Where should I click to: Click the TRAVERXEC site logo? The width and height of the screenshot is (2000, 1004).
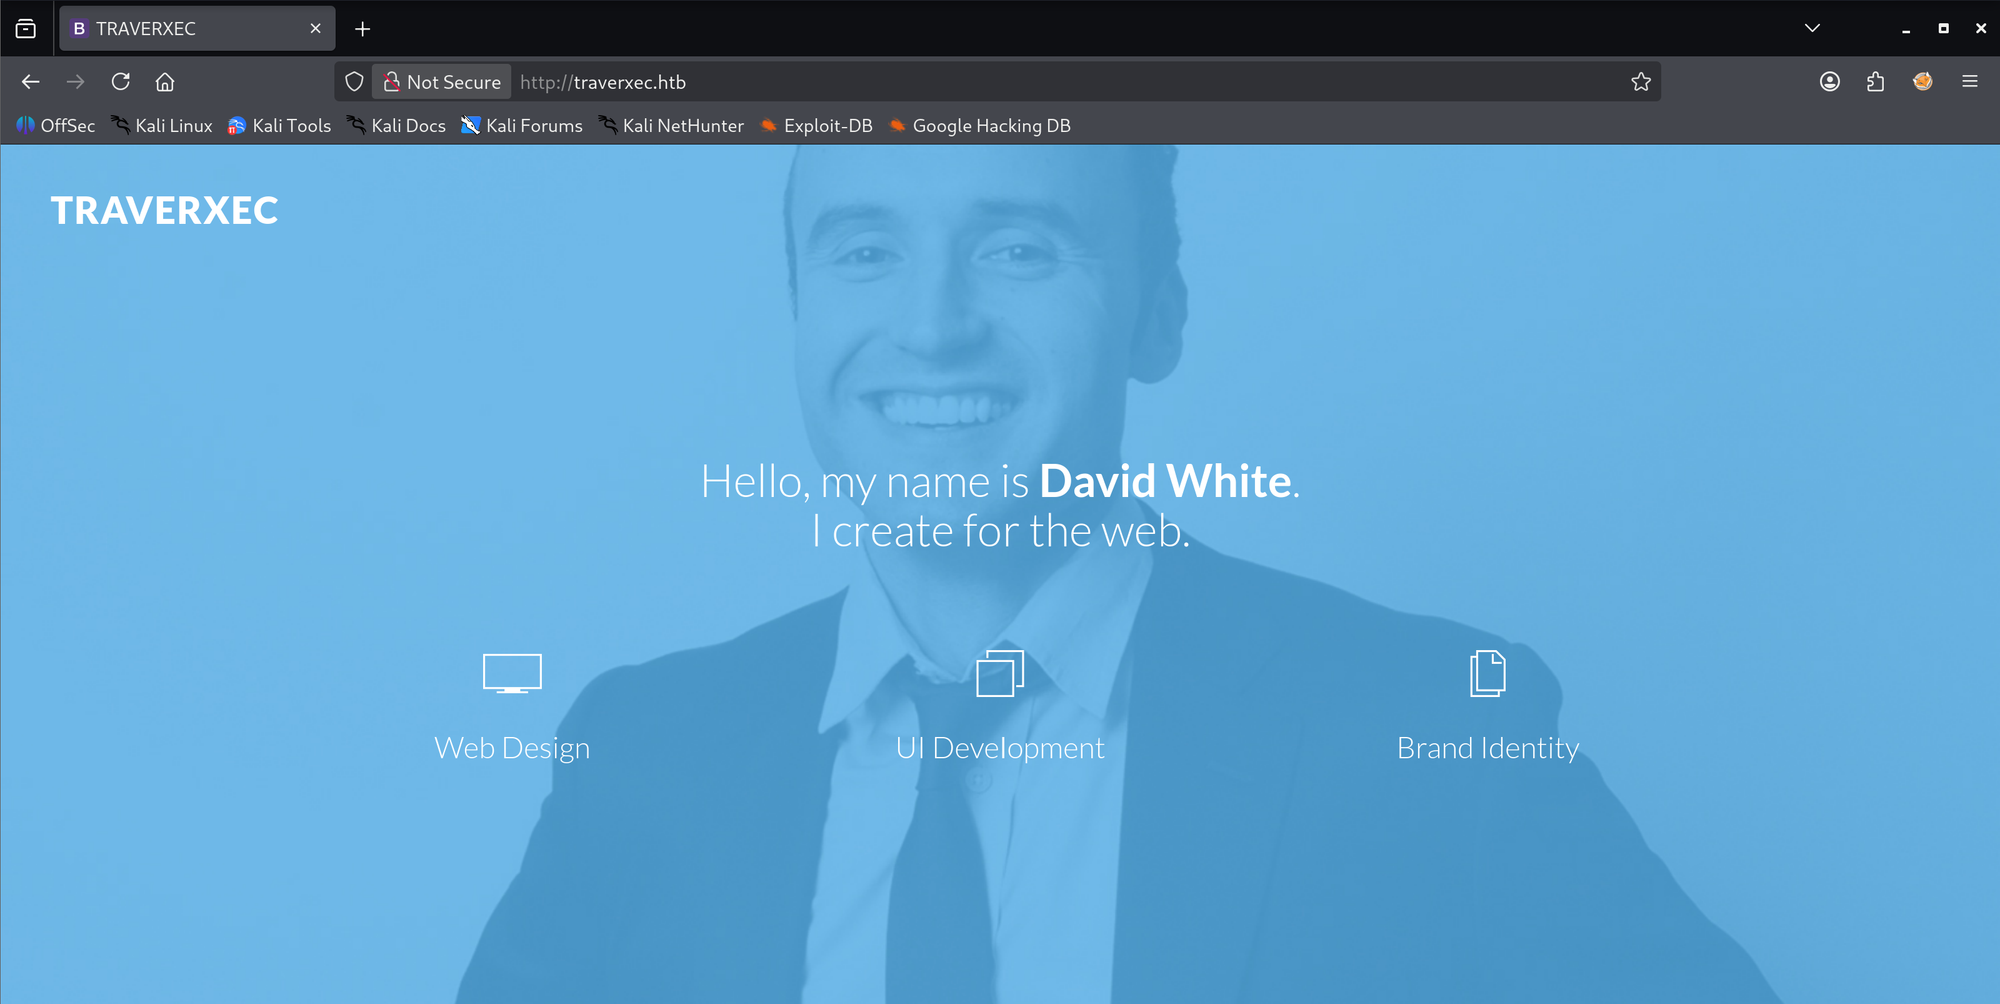coord(165,210)
